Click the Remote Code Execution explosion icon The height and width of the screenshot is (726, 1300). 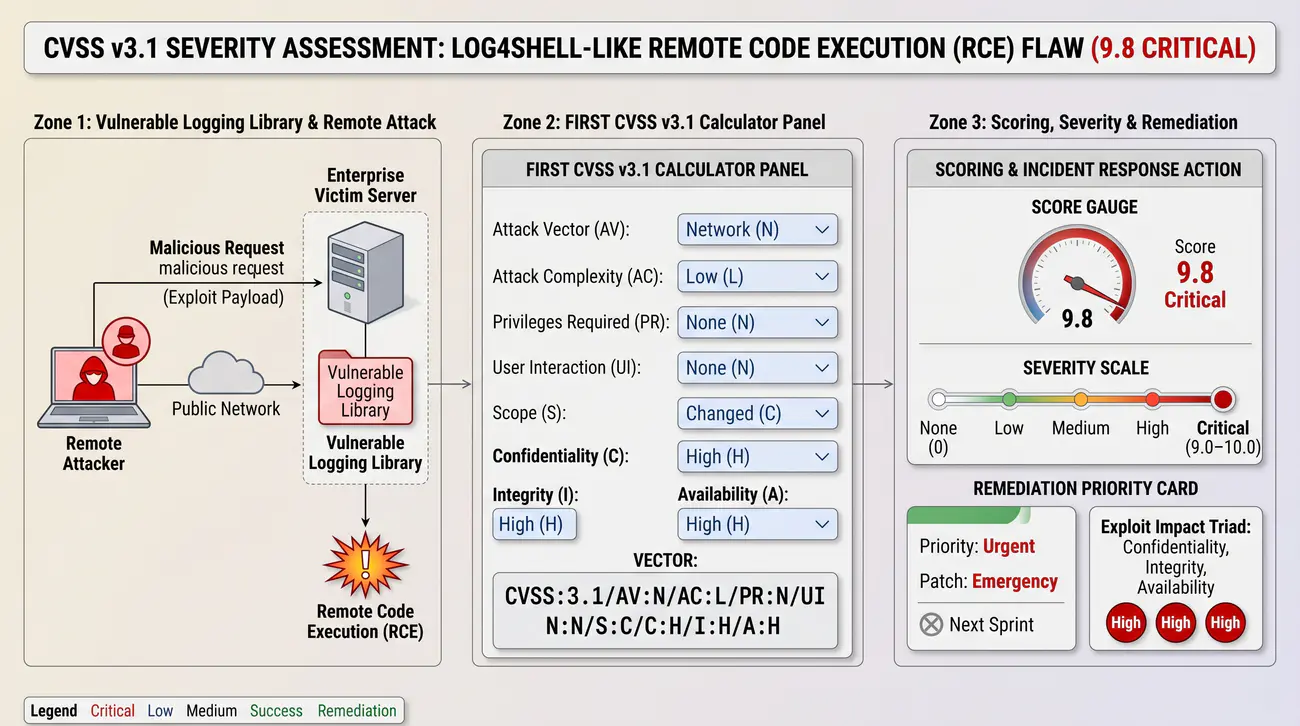tap(365, 563)
